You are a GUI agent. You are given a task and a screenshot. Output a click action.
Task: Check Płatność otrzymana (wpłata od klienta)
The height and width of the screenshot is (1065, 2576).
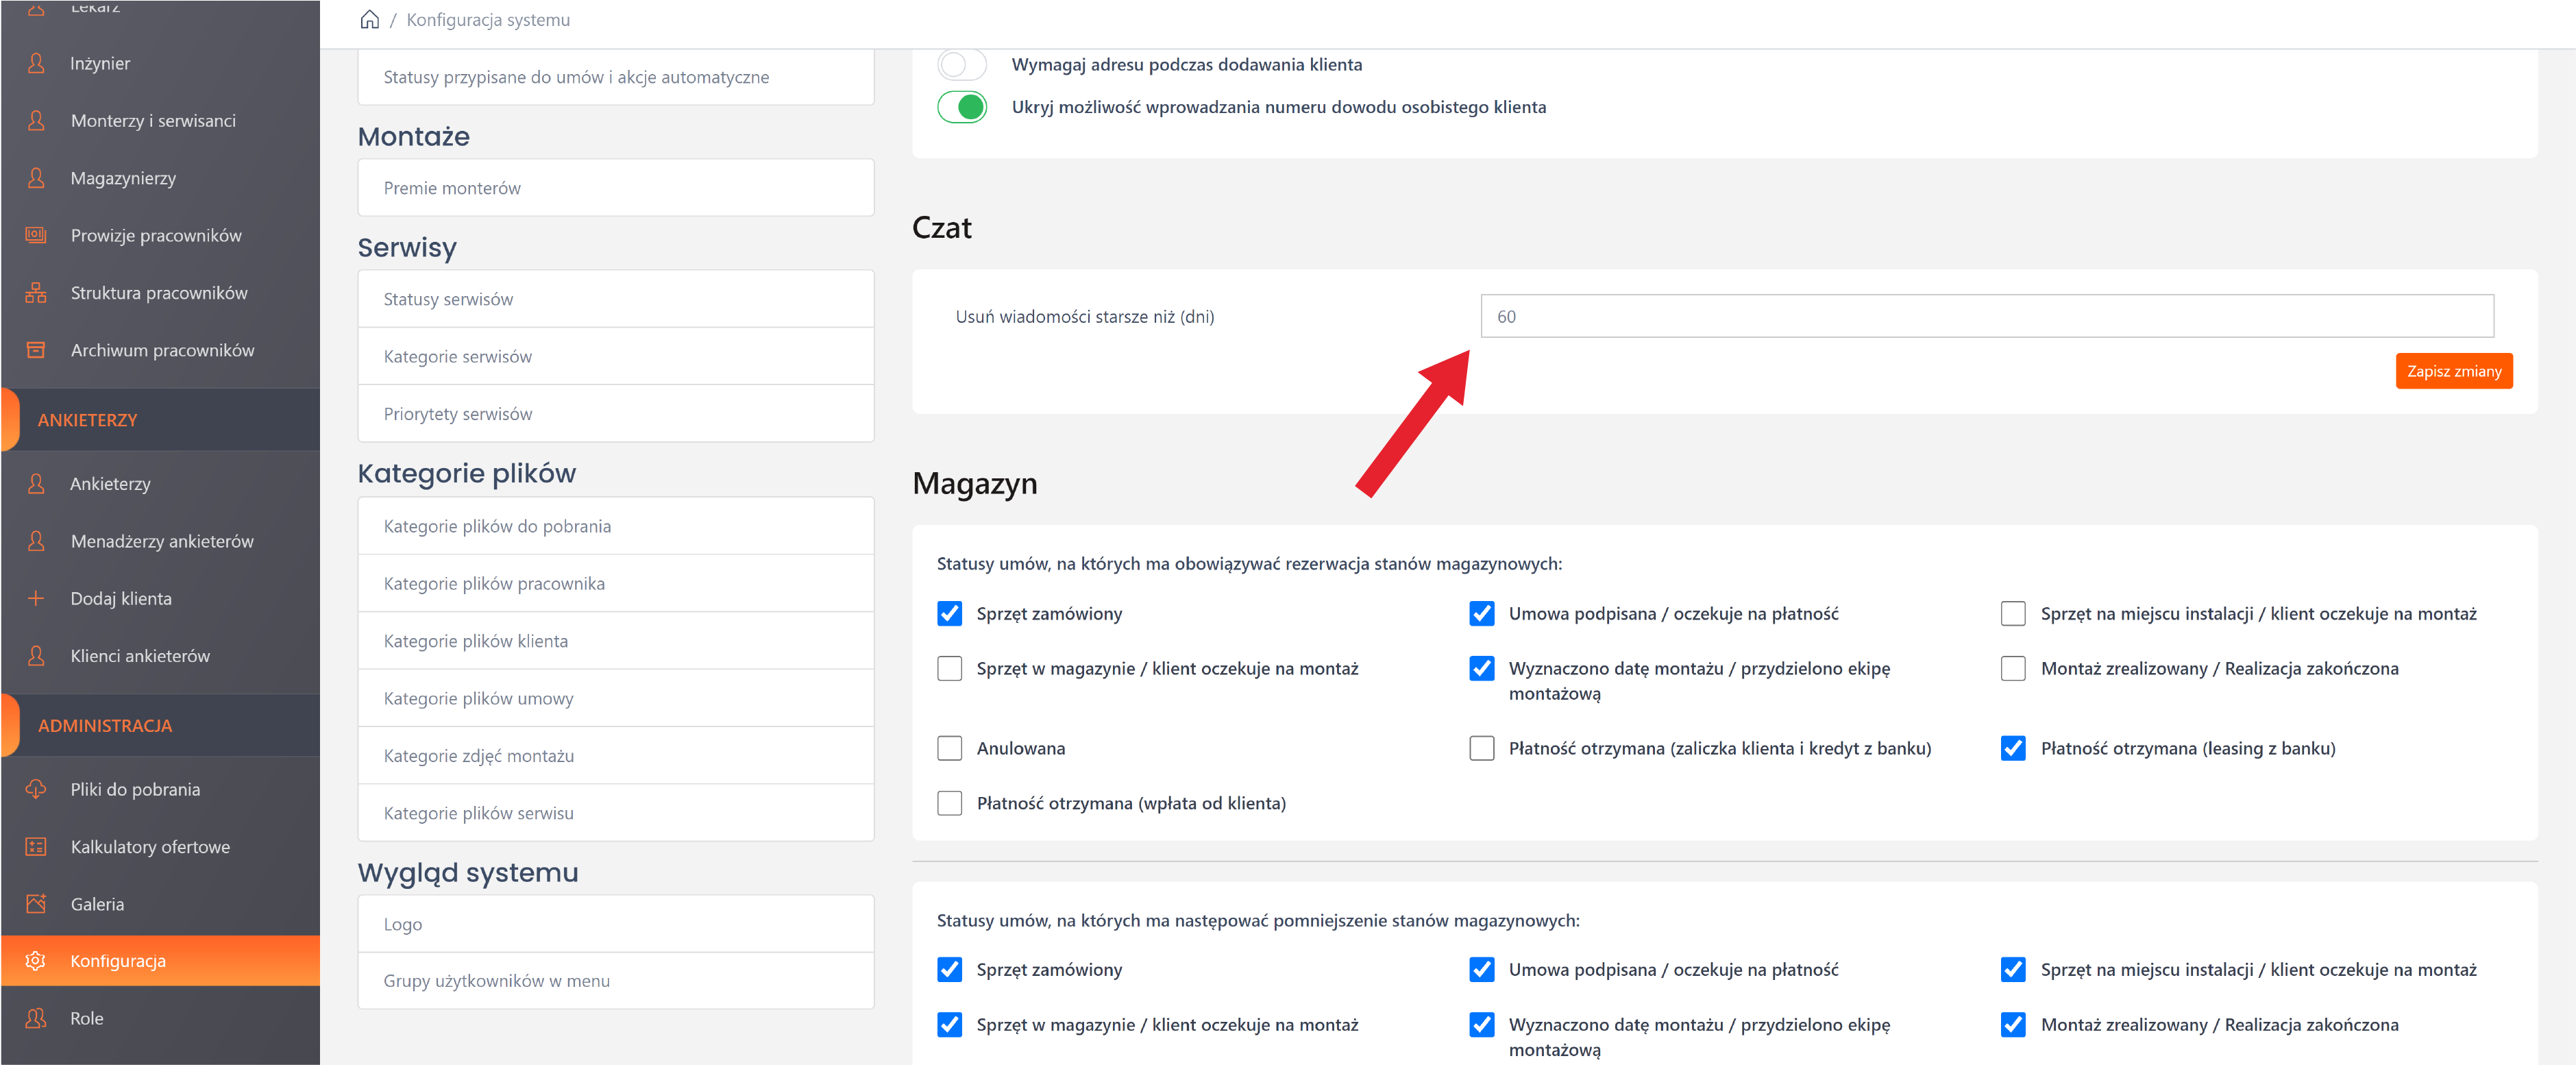click(949, 803)
